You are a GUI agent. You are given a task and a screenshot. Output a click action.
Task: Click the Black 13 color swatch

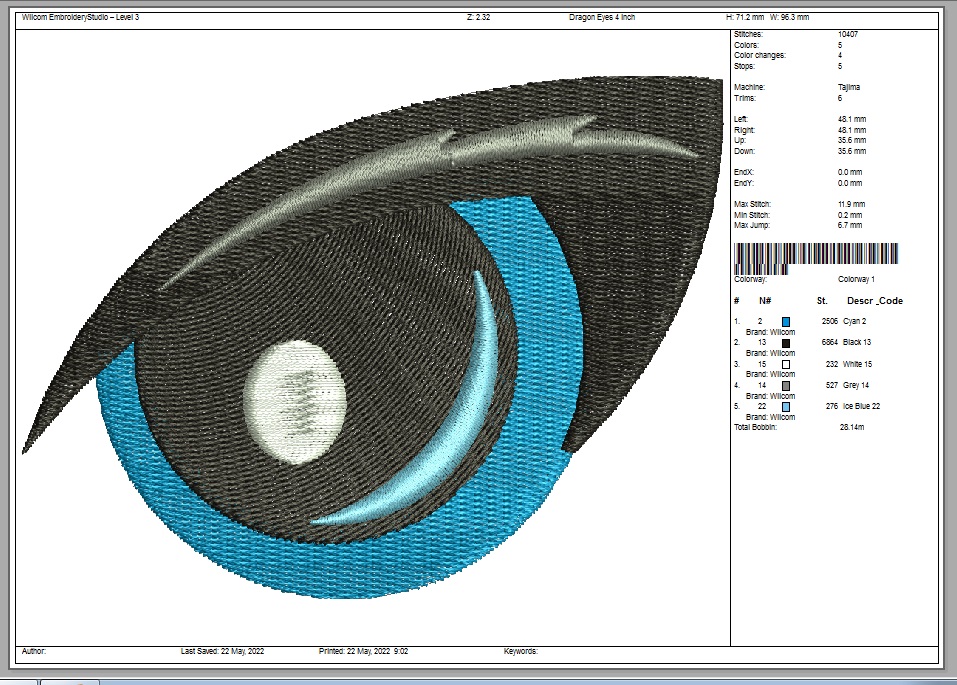(786, 343)
